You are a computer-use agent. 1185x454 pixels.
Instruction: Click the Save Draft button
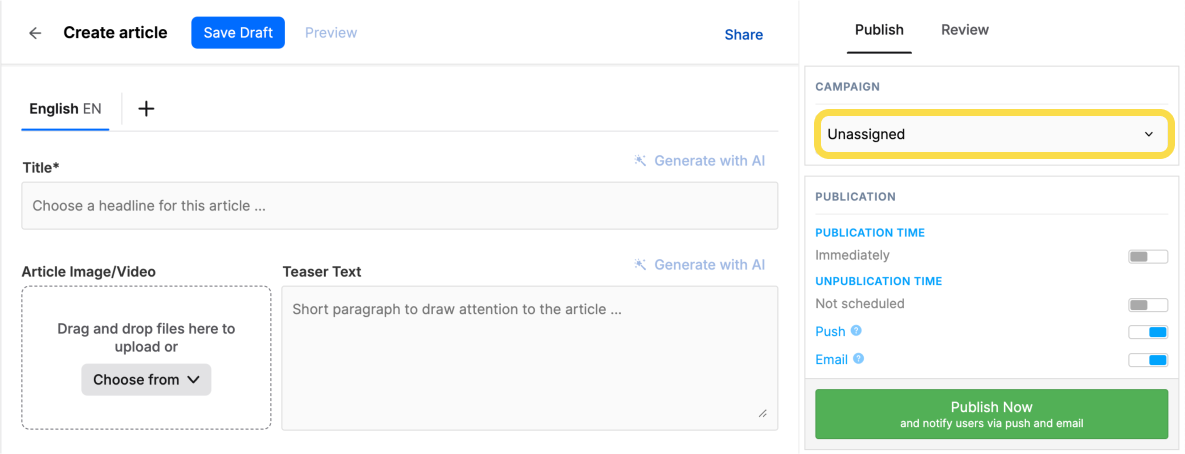tap(238, 33)
